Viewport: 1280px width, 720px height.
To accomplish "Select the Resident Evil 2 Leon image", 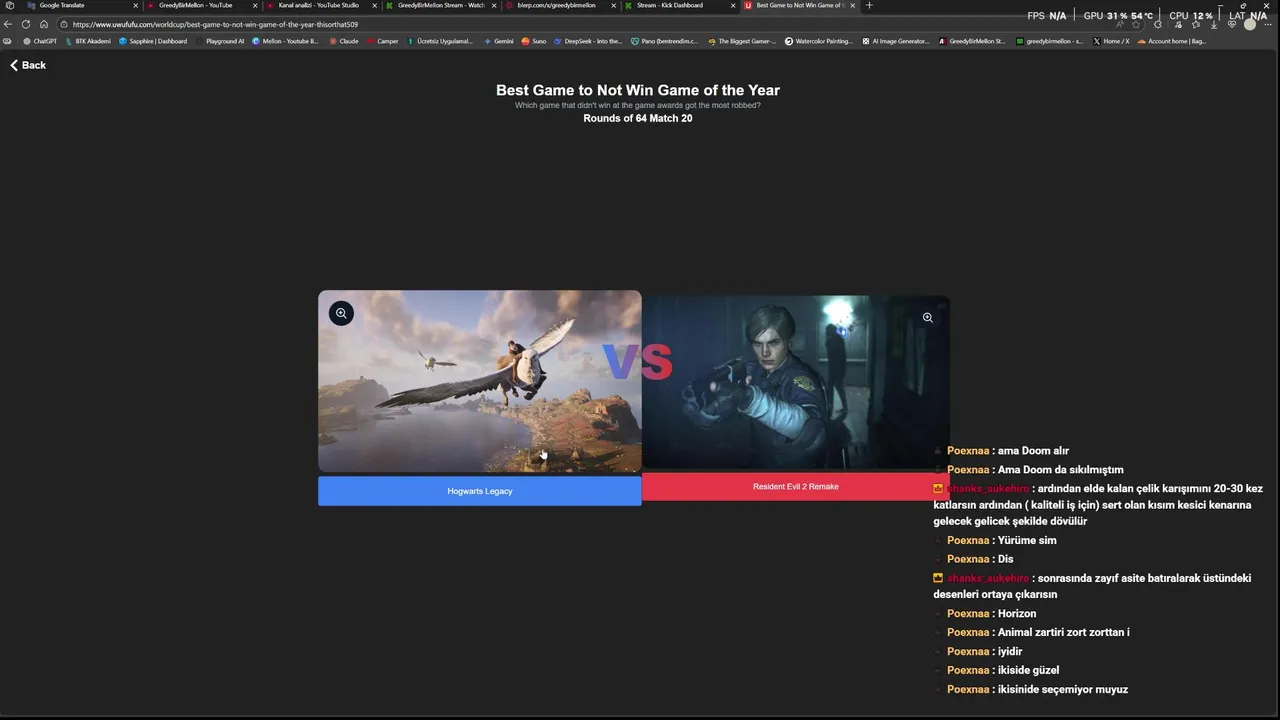I will [x=796, y=382].
